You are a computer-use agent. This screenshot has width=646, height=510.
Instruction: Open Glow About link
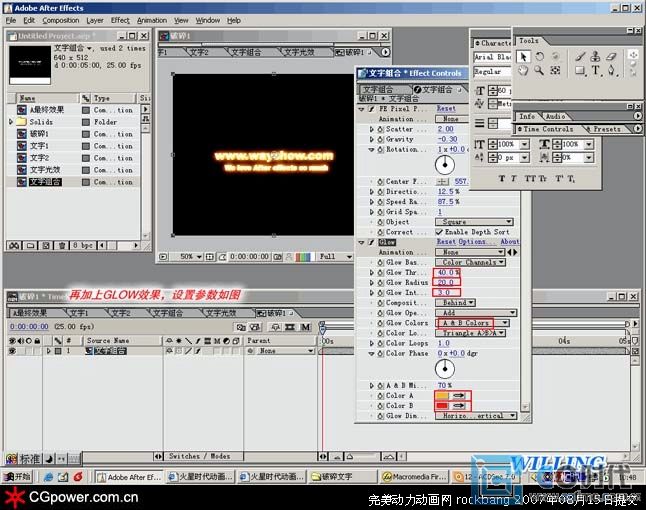click(x=510, y=242)
